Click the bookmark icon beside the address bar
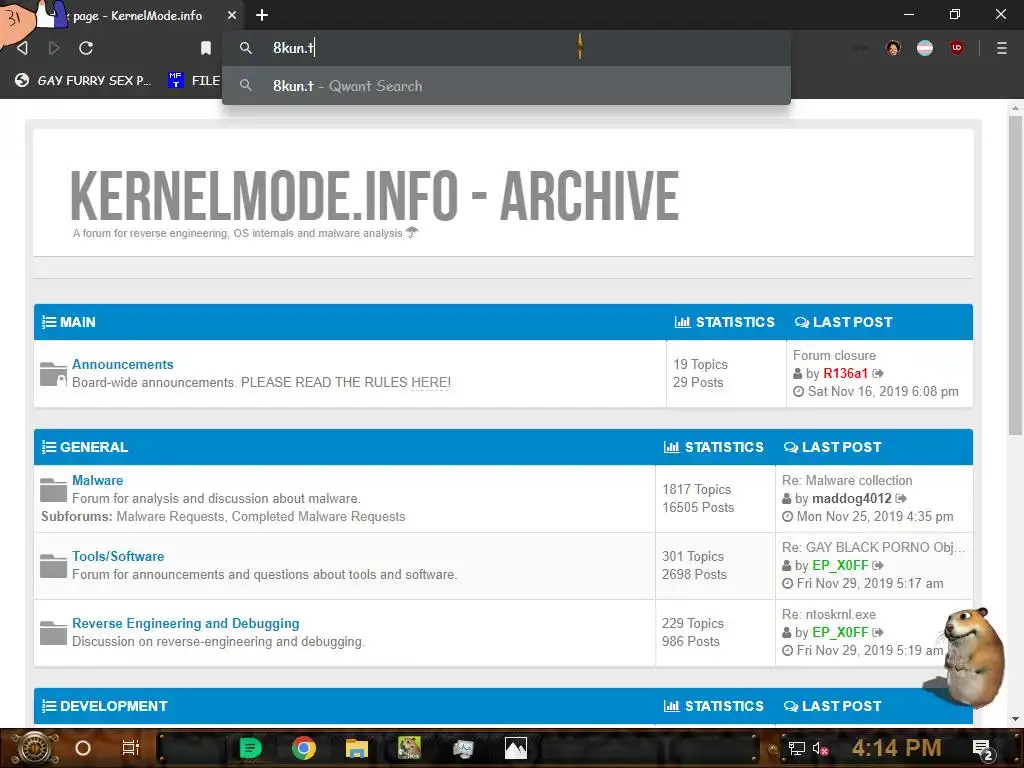The image size is (1024, 768). click(206, 48)
